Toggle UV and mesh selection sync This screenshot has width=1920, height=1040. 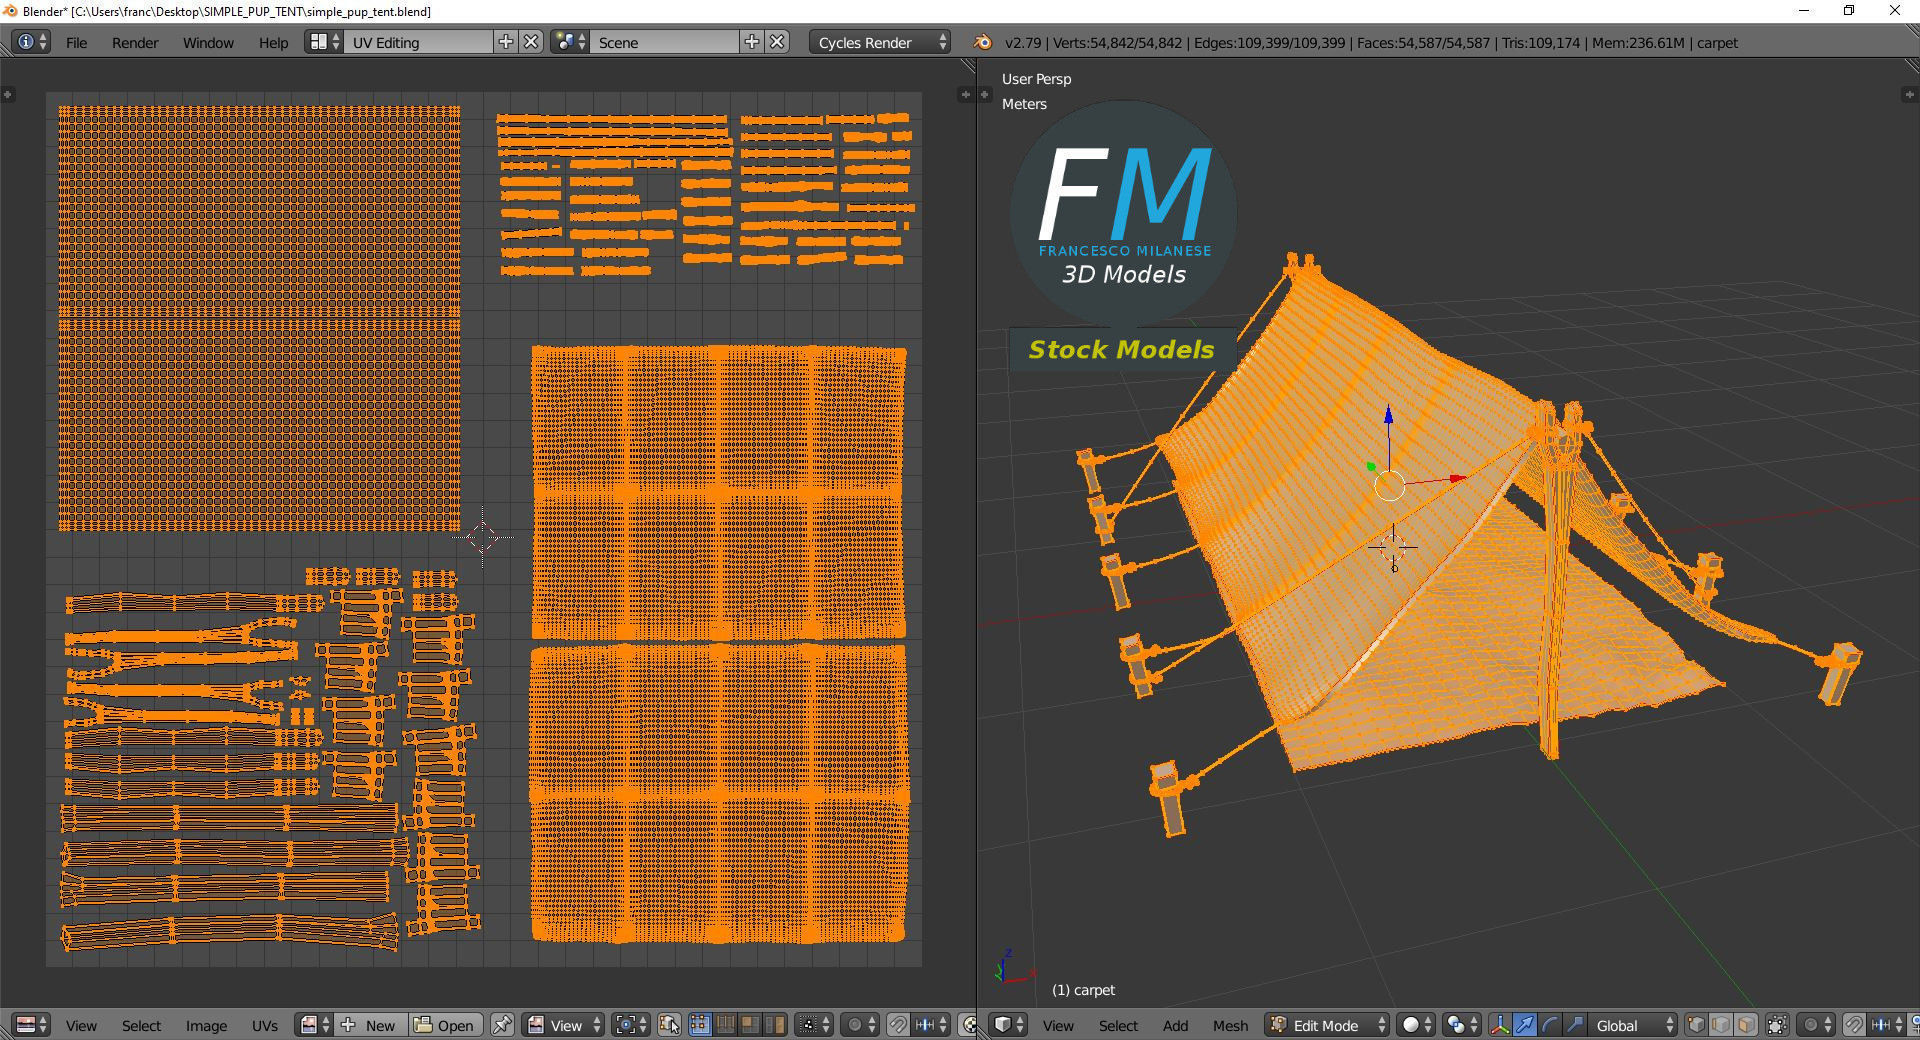pos(670,1025)
